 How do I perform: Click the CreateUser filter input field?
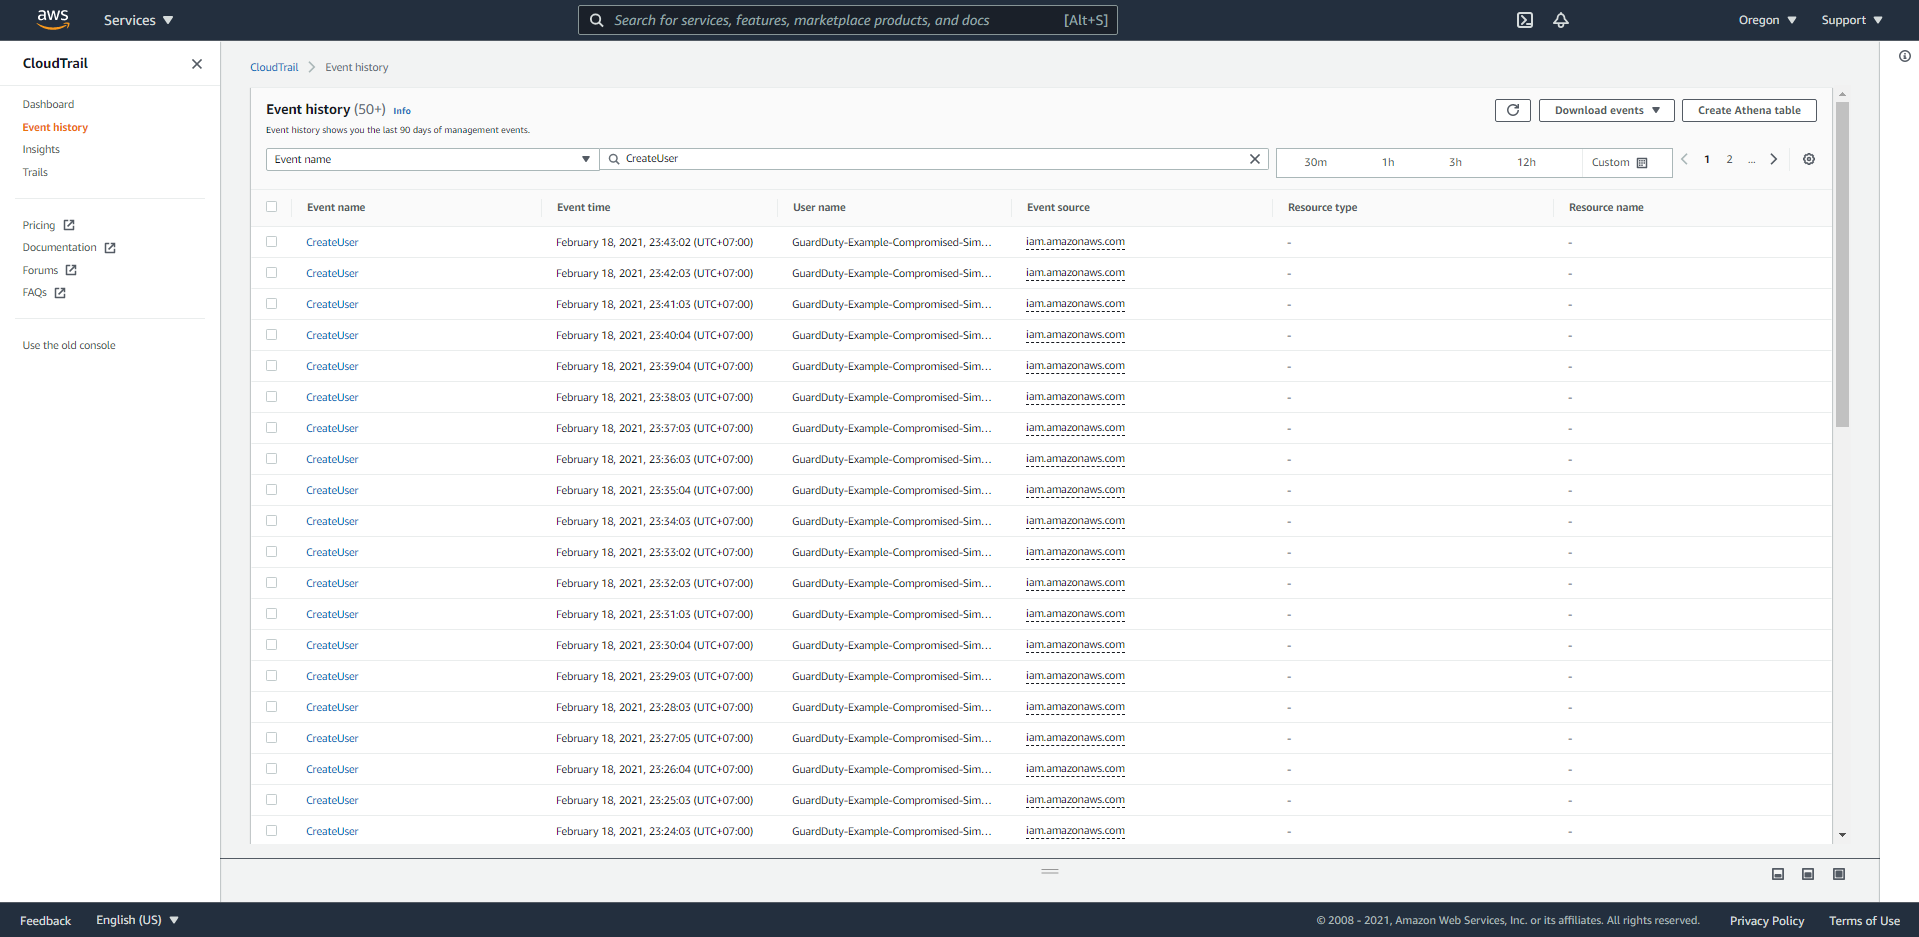[934, 159]
